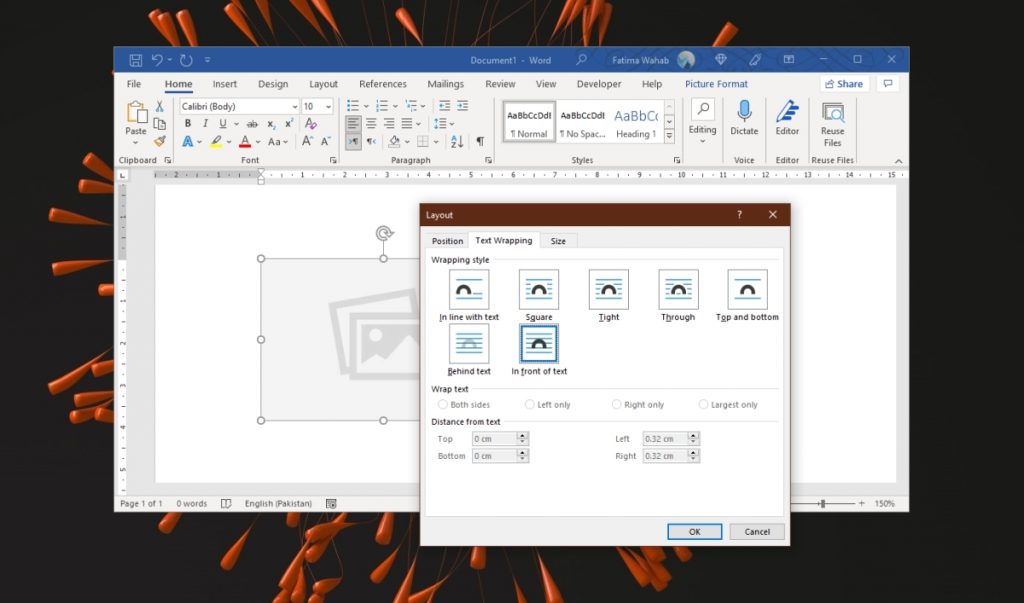Screen dimensions: 1024x603
Task: Choose the Largest only wrap option
Action: (x=702, y=404)
